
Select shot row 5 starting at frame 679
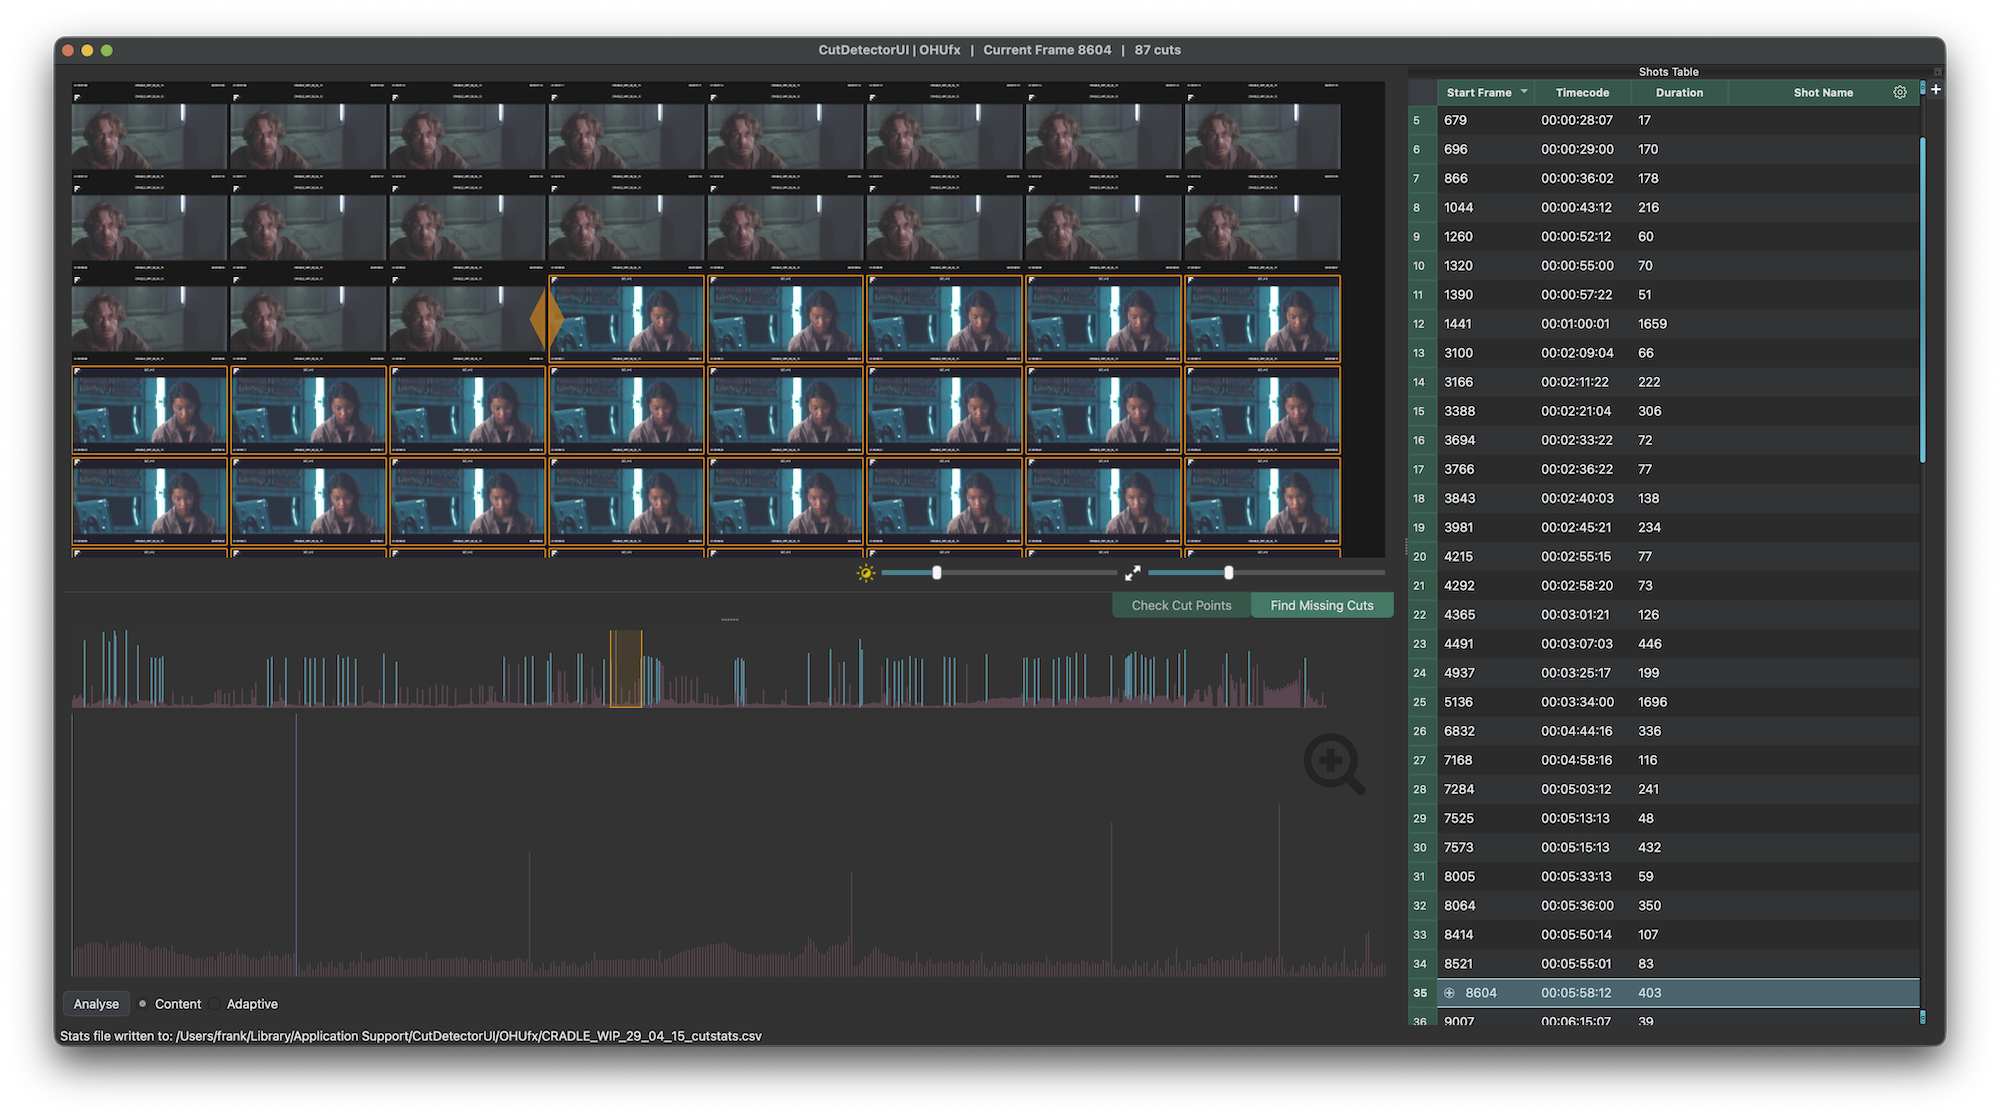click(x=1664, y=120)
